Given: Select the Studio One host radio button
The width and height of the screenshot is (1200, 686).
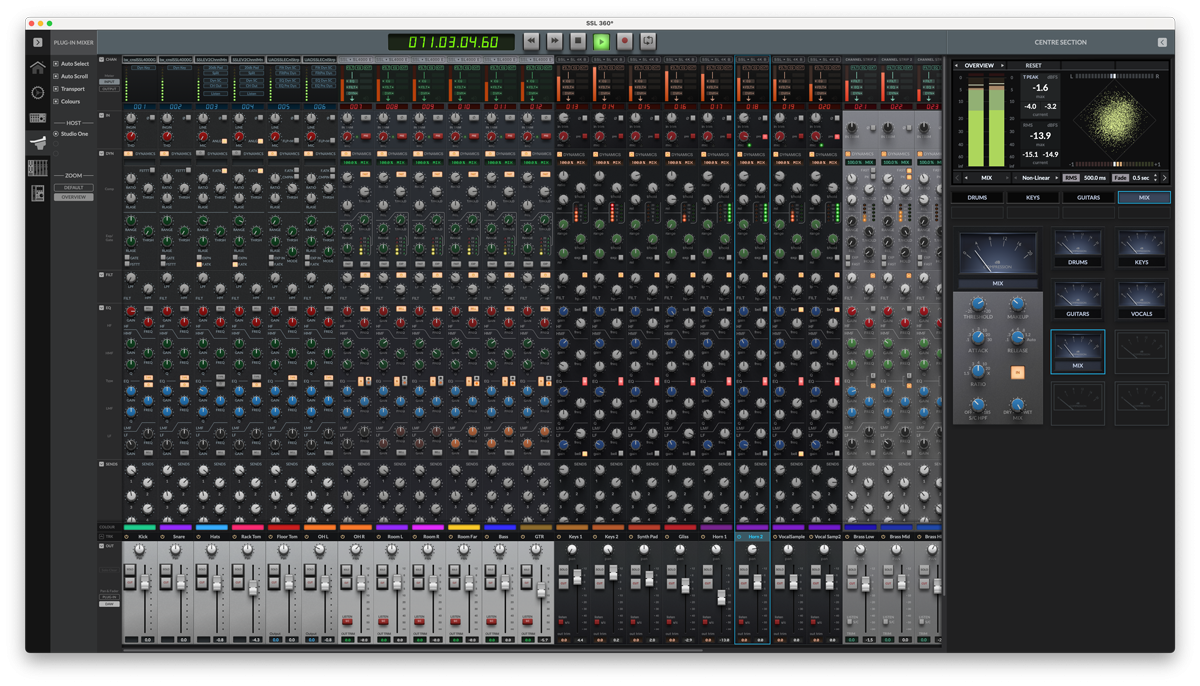Looking at the screenshot, I should tap(56, 134).
